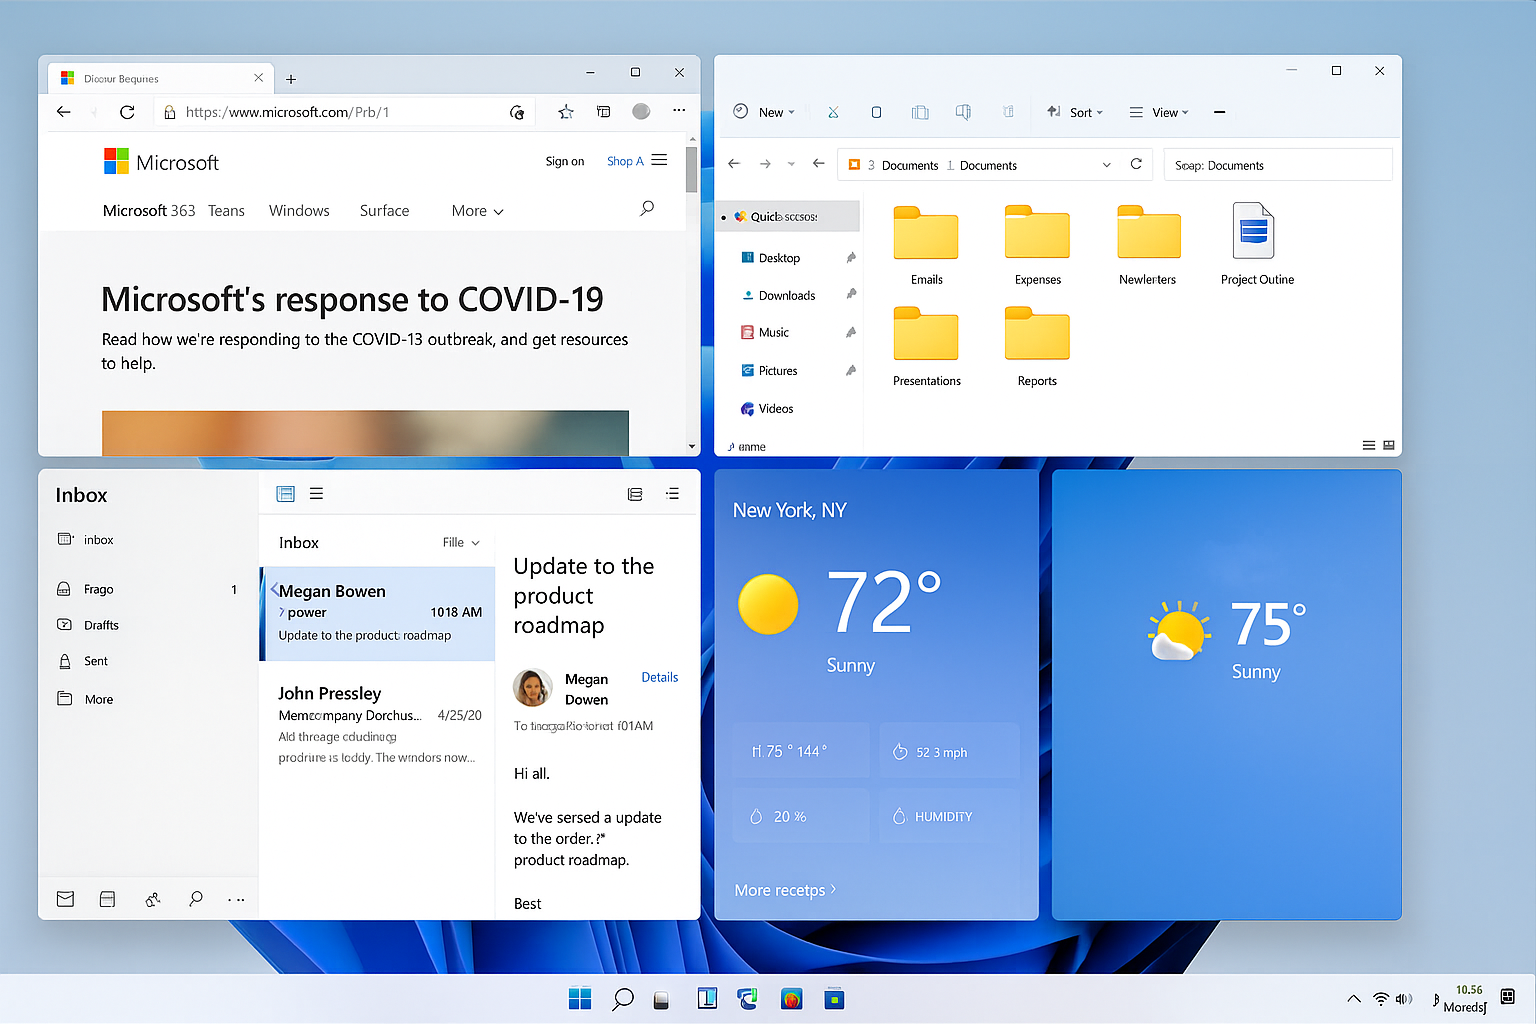Expand the New menu in Explorer
The image size is (1536, 1024).
764,112
